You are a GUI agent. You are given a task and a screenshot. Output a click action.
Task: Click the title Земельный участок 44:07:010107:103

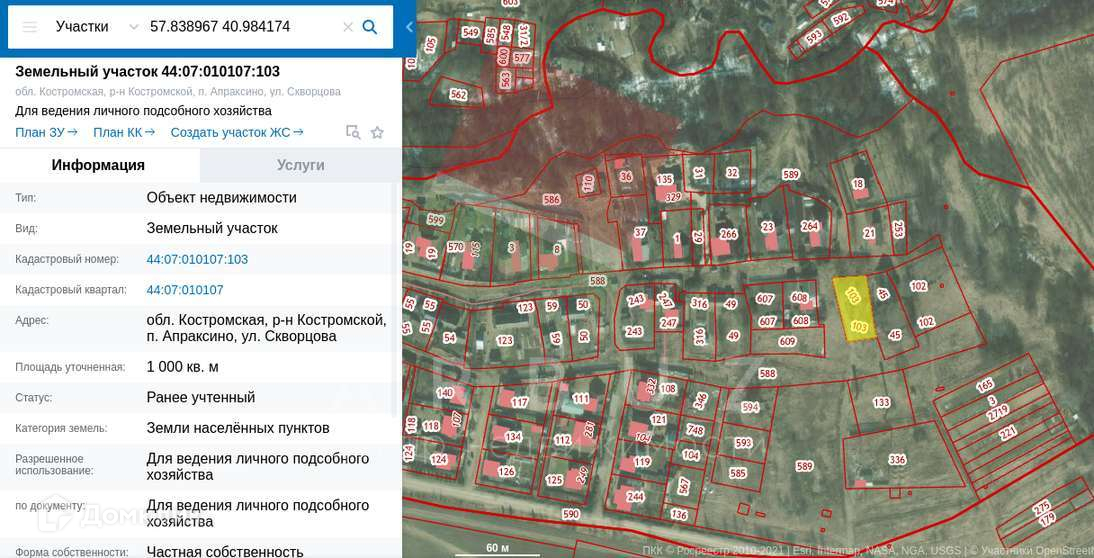pos(147,71)
